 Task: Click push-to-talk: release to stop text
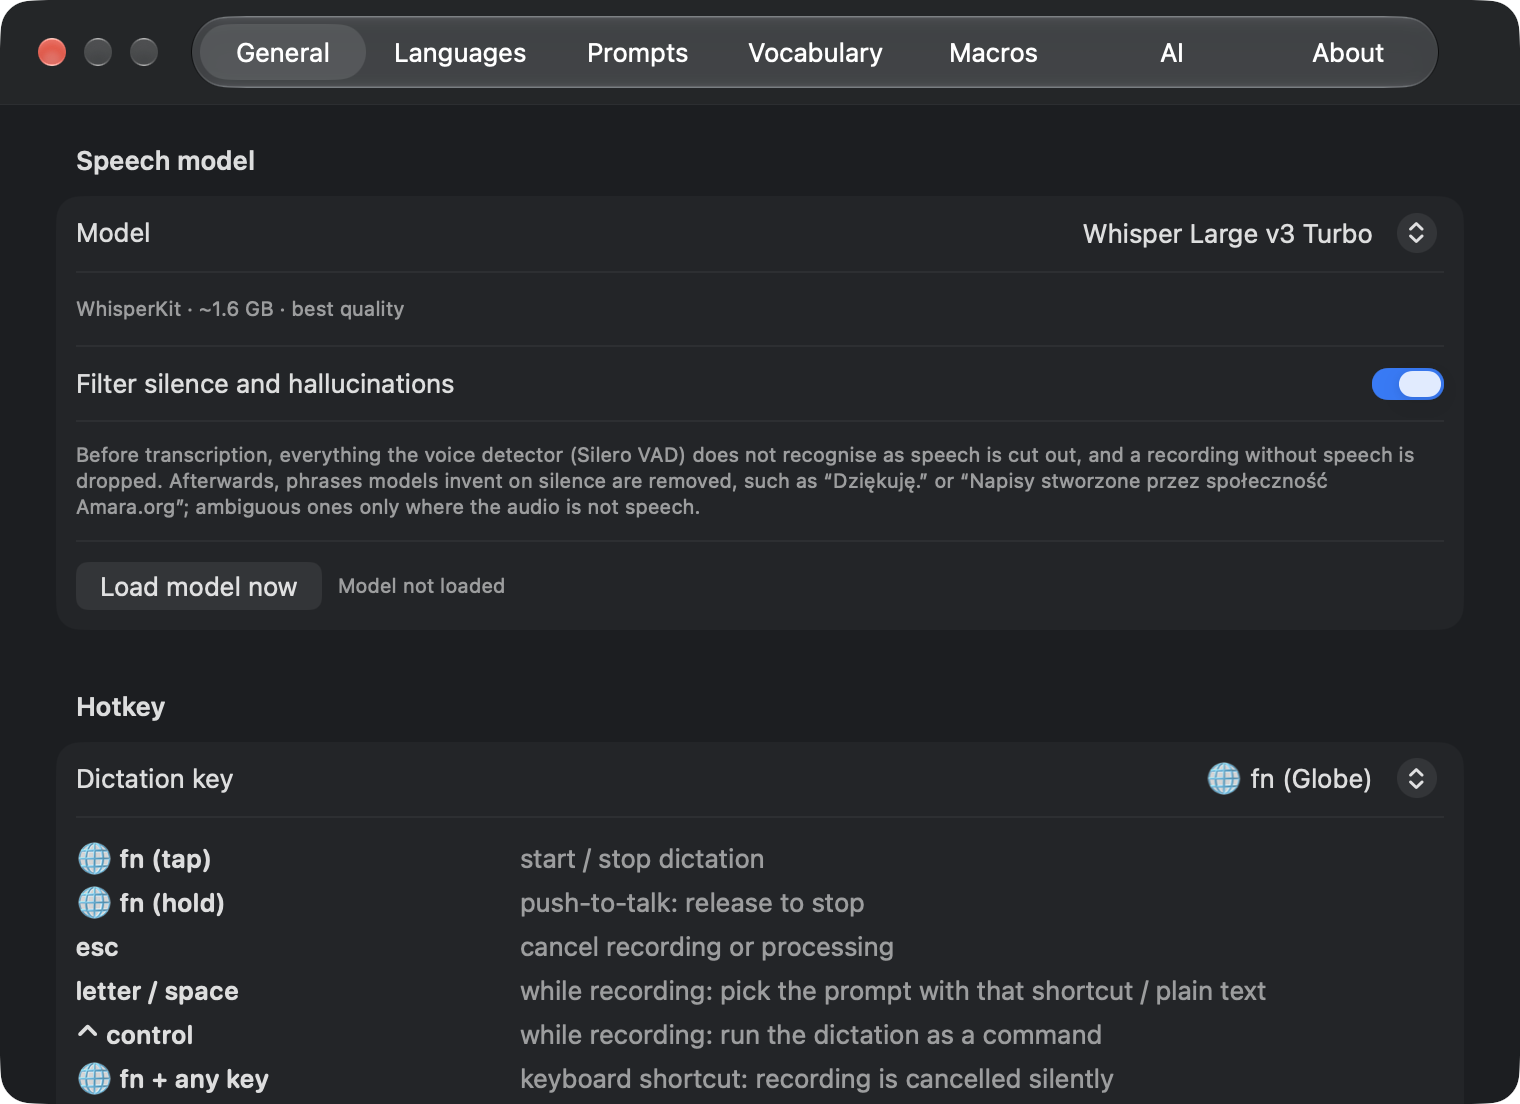pos(692,903)
